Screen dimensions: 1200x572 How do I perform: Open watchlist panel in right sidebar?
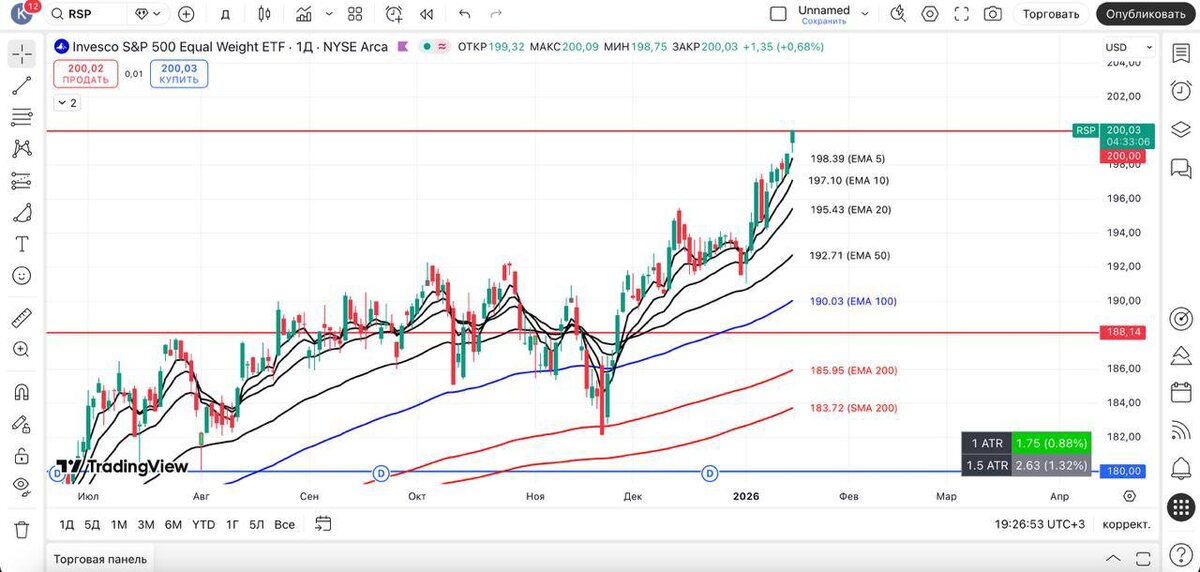coord(1181,55)
